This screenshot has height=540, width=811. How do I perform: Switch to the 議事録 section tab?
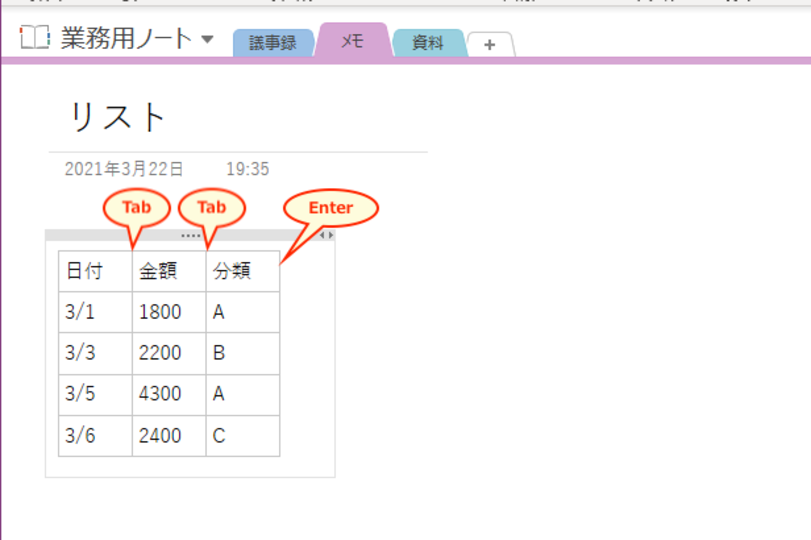tap(273, 42)
